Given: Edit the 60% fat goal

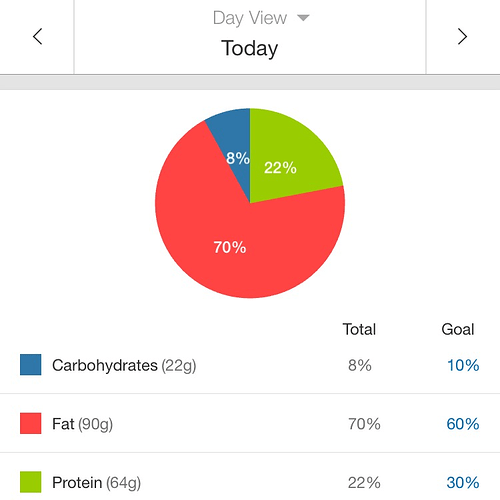Looking at the screenshot, I should click(x=463, y=424).
